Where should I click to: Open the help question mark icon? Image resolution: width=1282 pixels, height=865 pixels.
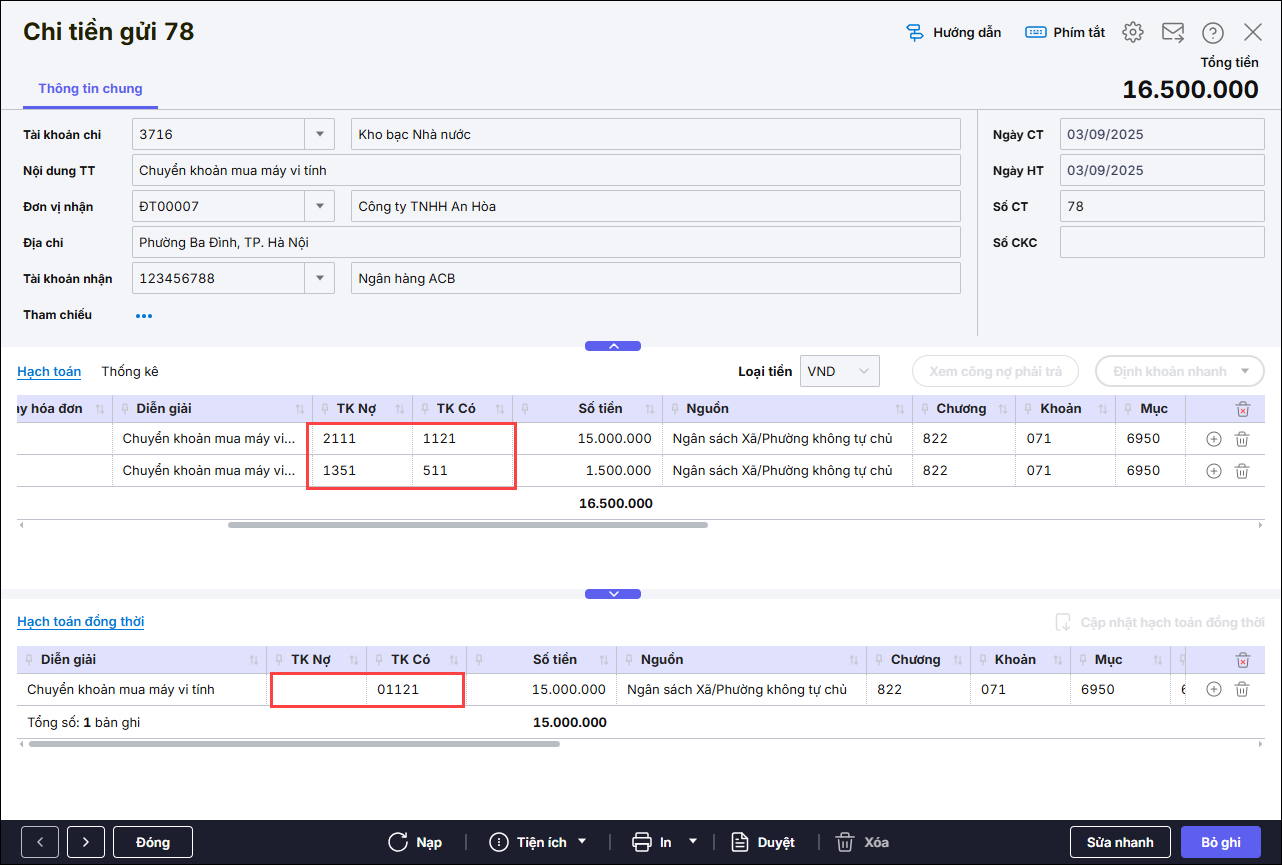point(1212,33)
